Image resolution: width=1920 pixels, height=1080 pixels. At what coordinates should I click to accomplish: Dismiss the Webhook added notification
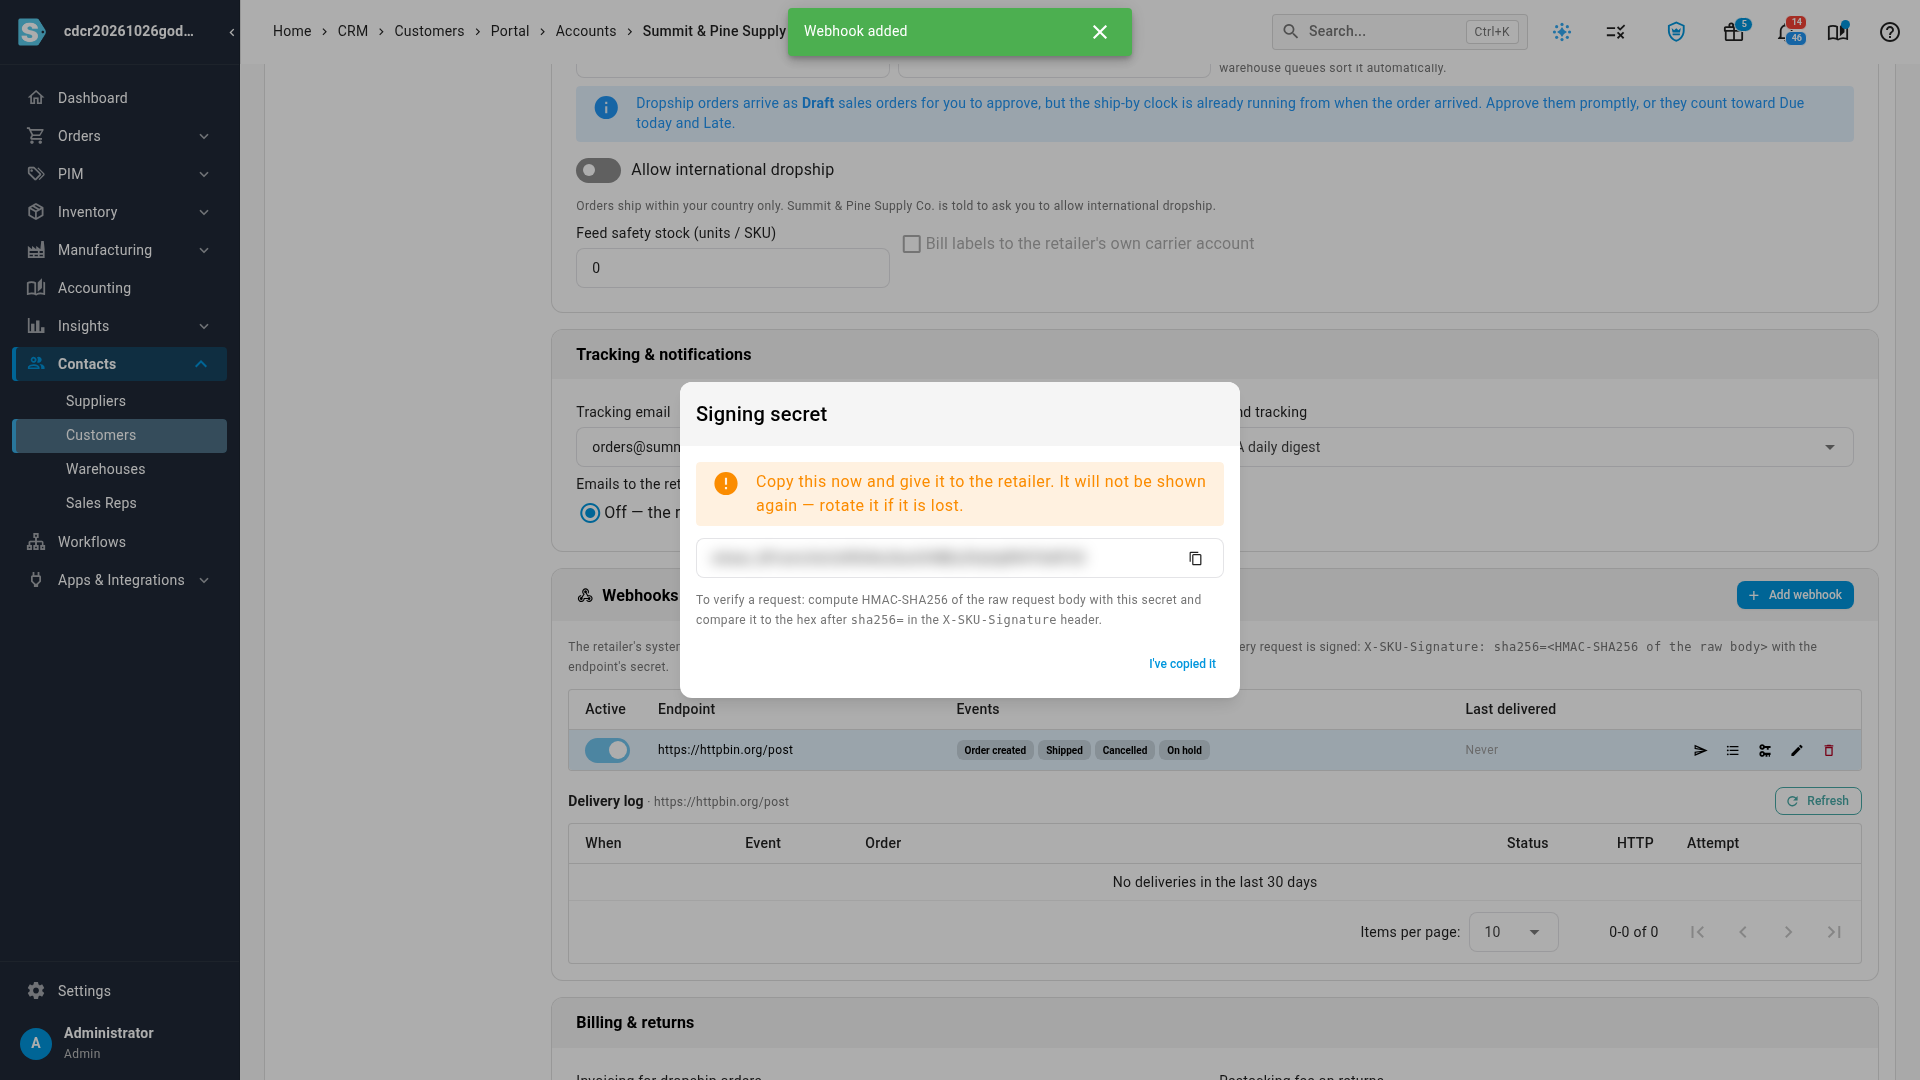pos(1100,32)
